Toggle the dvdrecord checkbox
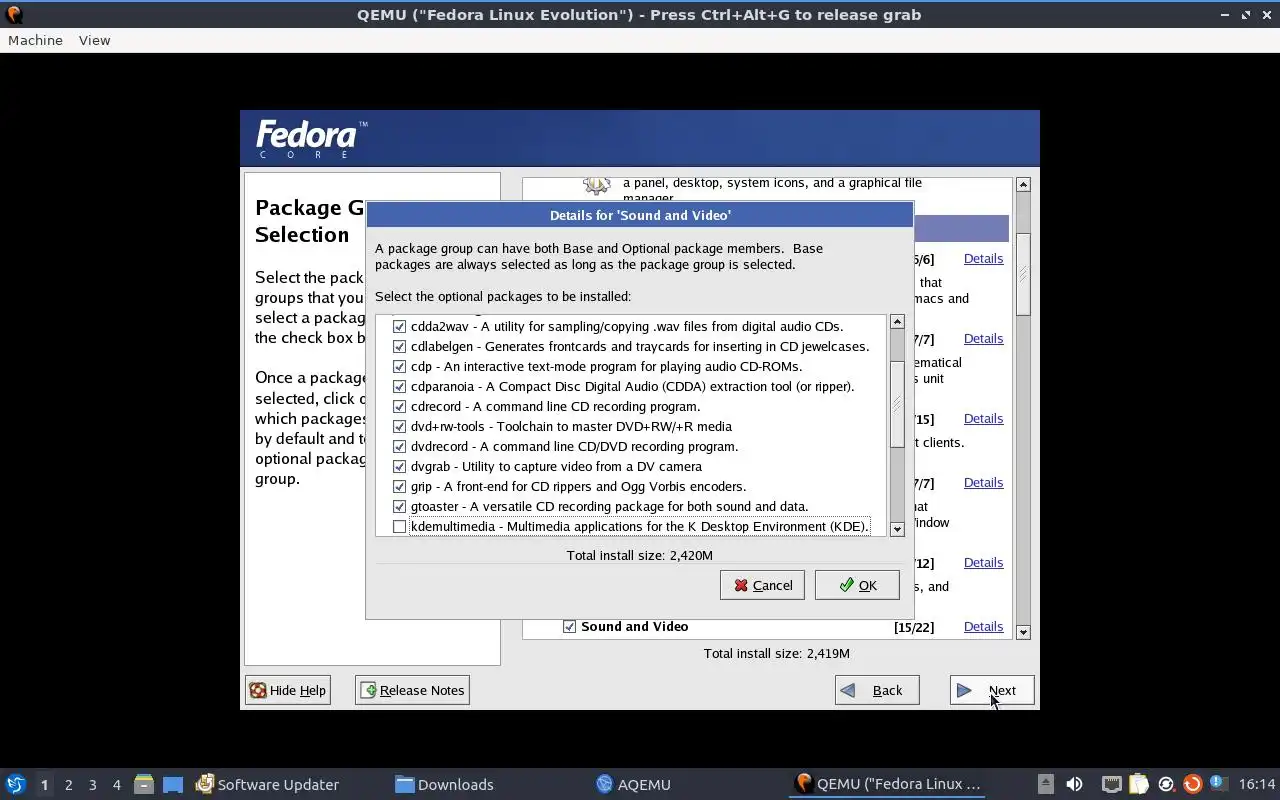The height and width of the screenshot is (800, 1280). click(x=400, y=446)
